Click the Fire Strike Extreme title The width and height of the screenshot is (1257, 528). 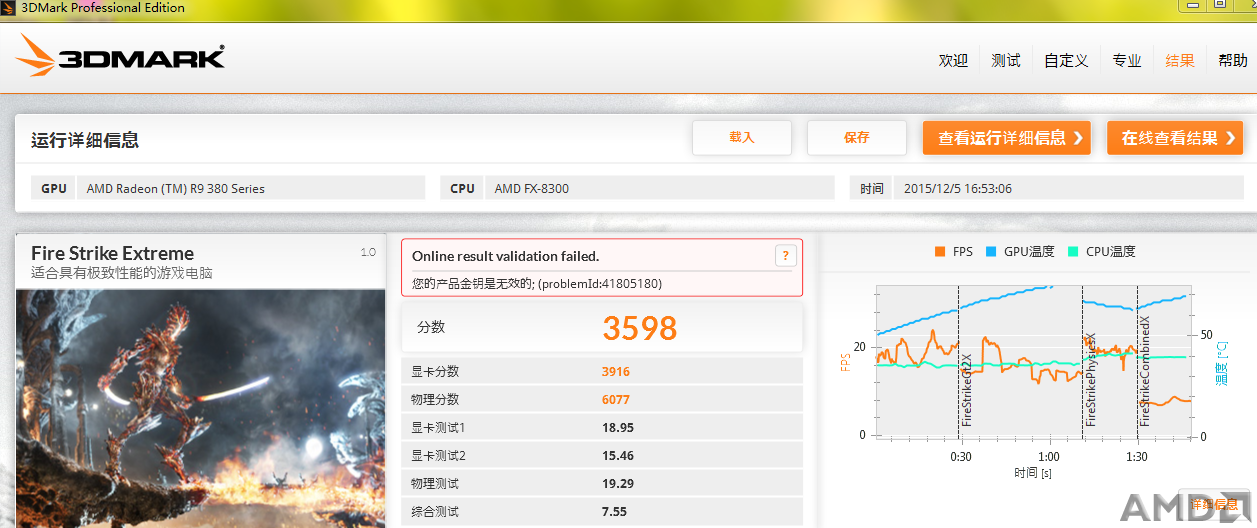tap(112, 253)
